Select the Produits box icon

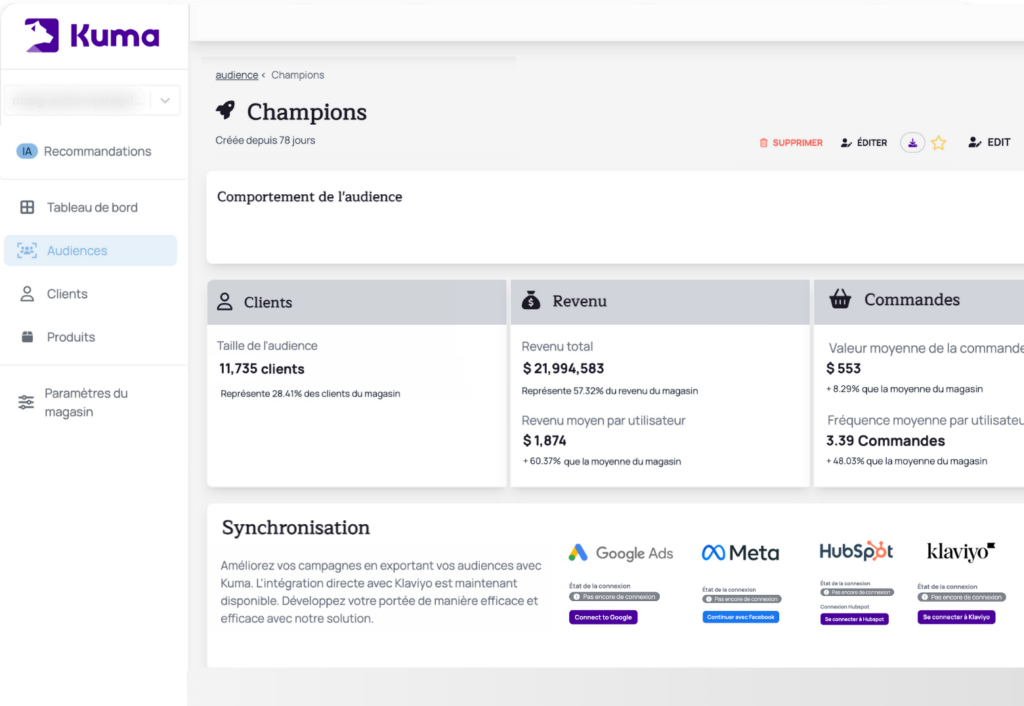click(28, 337)
